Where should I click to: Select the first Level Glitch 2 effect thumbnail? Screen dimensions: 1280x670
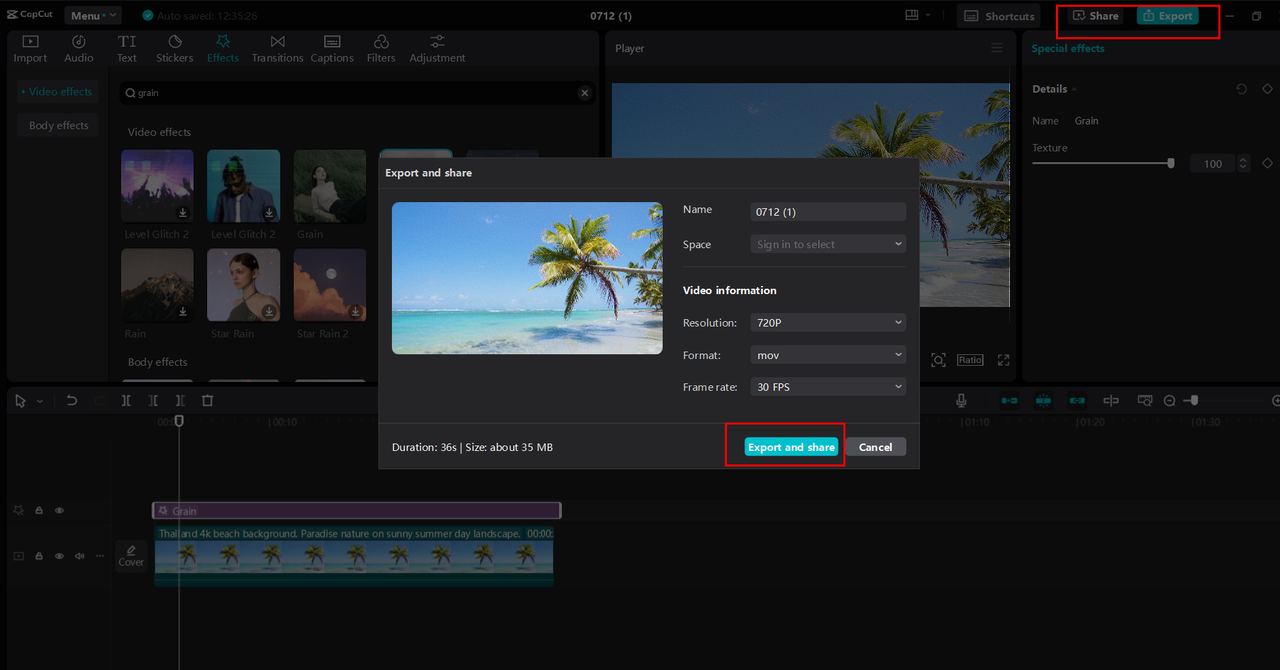(157, 186)
